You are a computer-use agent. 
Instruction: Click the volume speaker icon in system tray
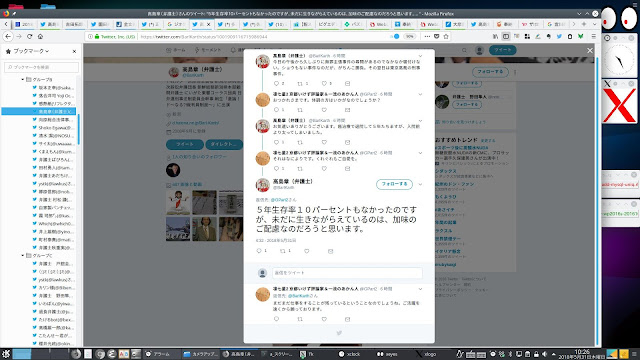(544, 354)
